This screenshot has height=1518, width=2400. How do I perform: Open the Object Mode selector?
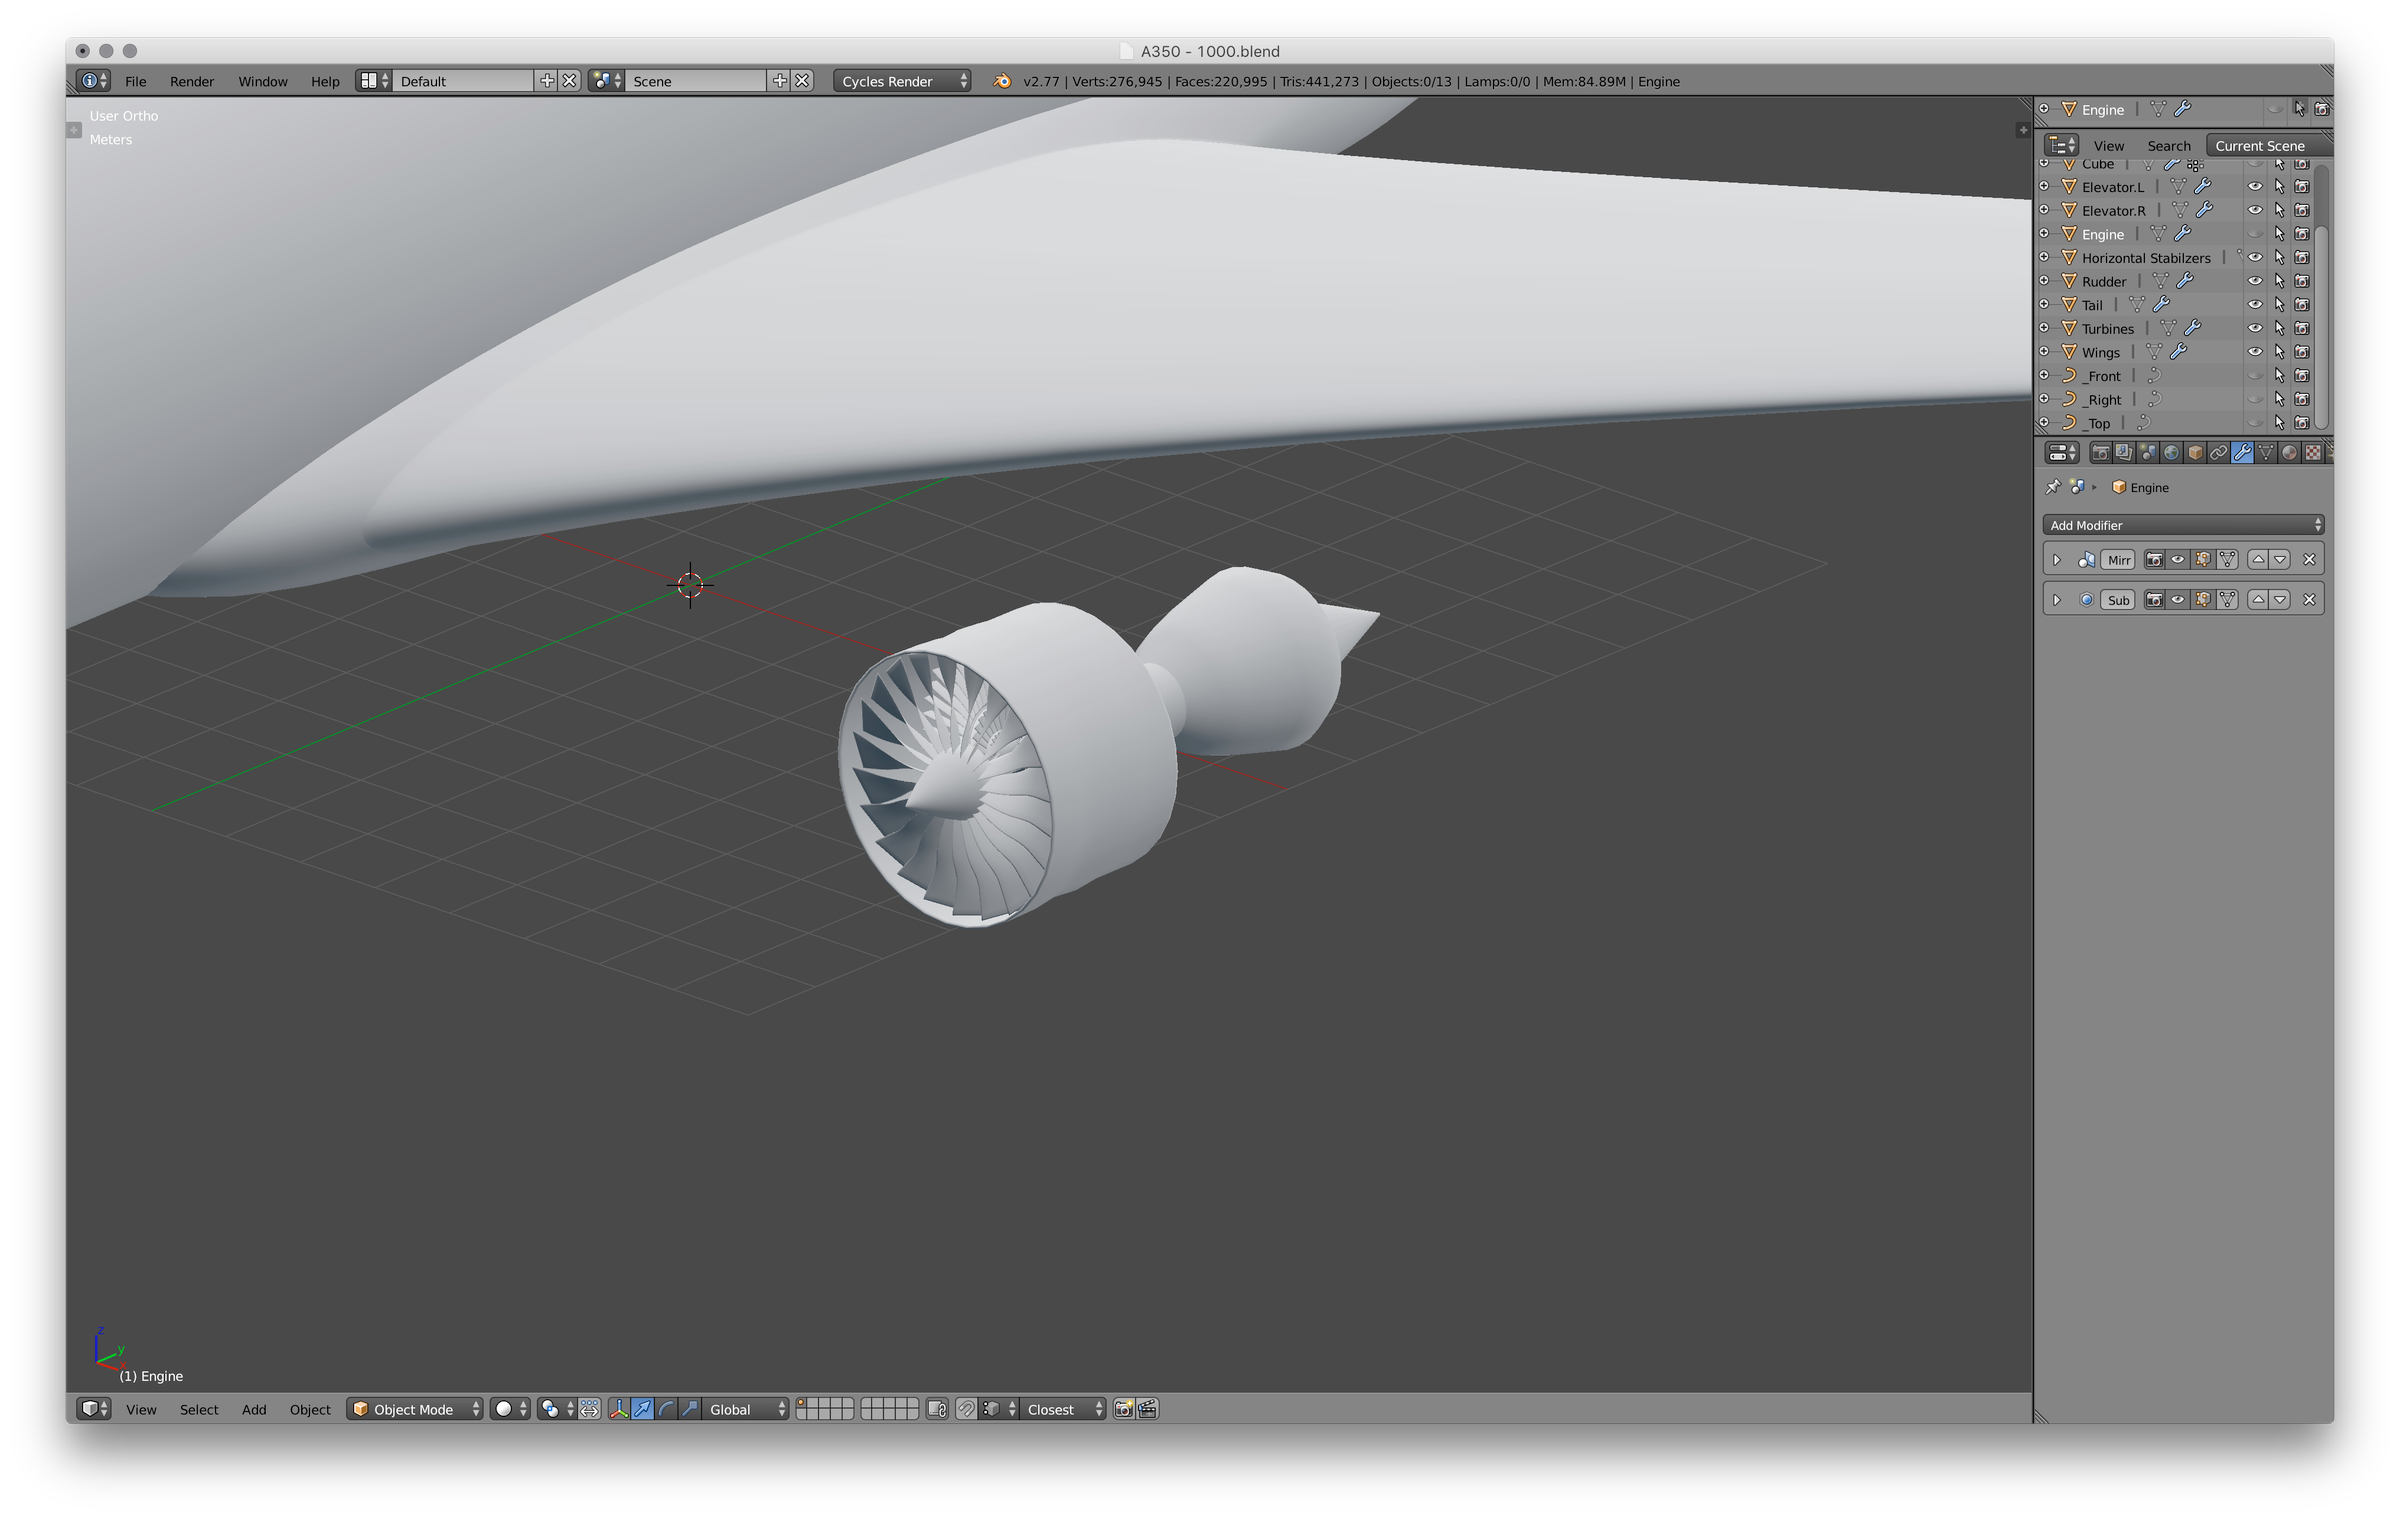coord(415,1409)
